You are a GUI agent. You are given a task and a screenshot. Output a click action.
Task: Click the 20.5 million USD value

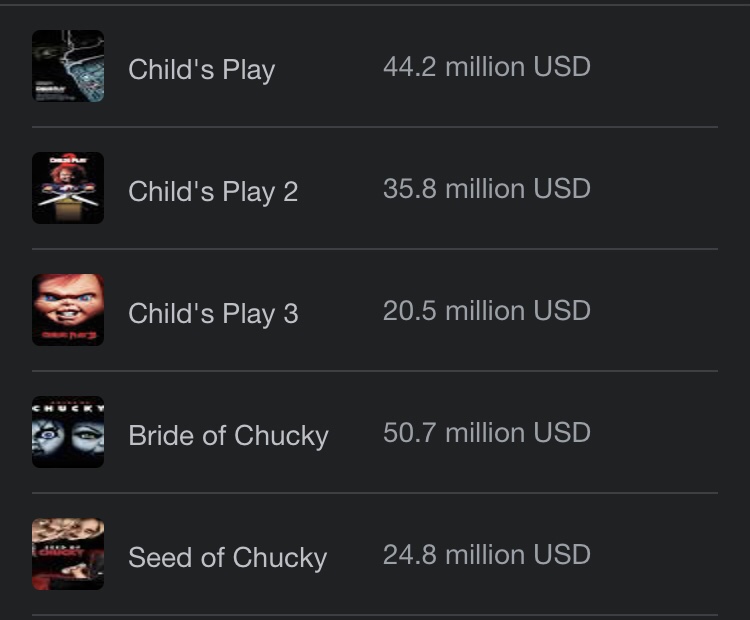[x=486, y=311]
